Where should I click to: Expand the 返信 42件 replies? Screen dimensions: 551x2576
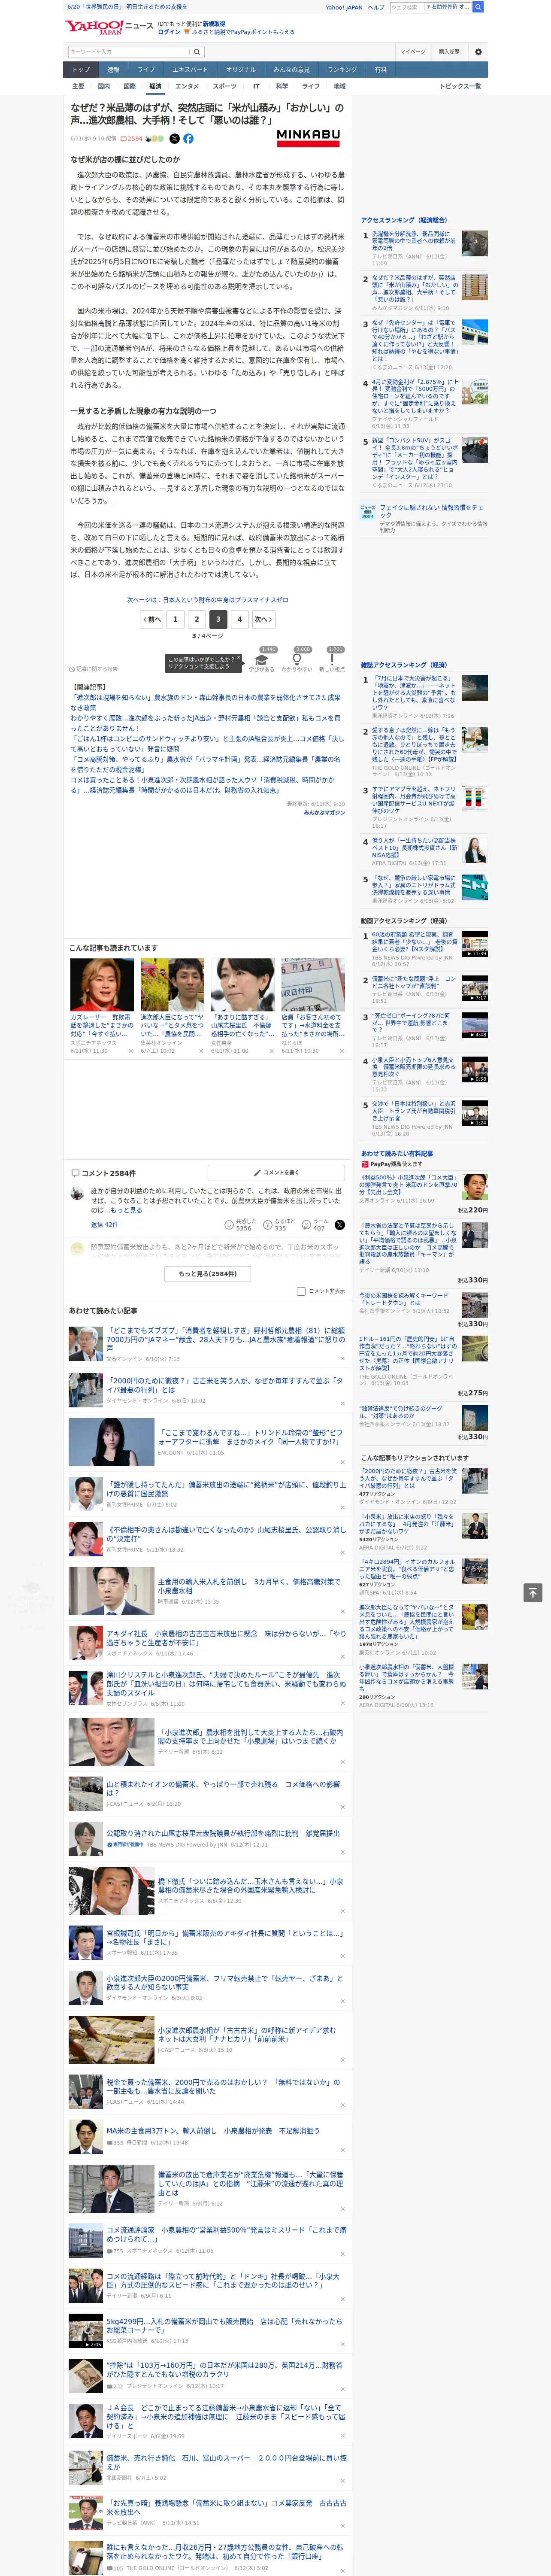104,1224
